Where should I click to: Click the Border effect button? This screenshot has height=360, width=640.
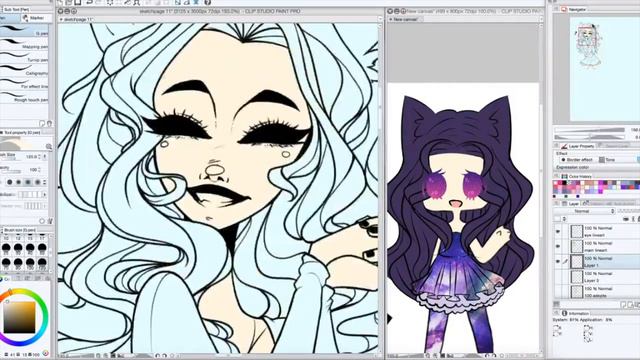point(576,160)
